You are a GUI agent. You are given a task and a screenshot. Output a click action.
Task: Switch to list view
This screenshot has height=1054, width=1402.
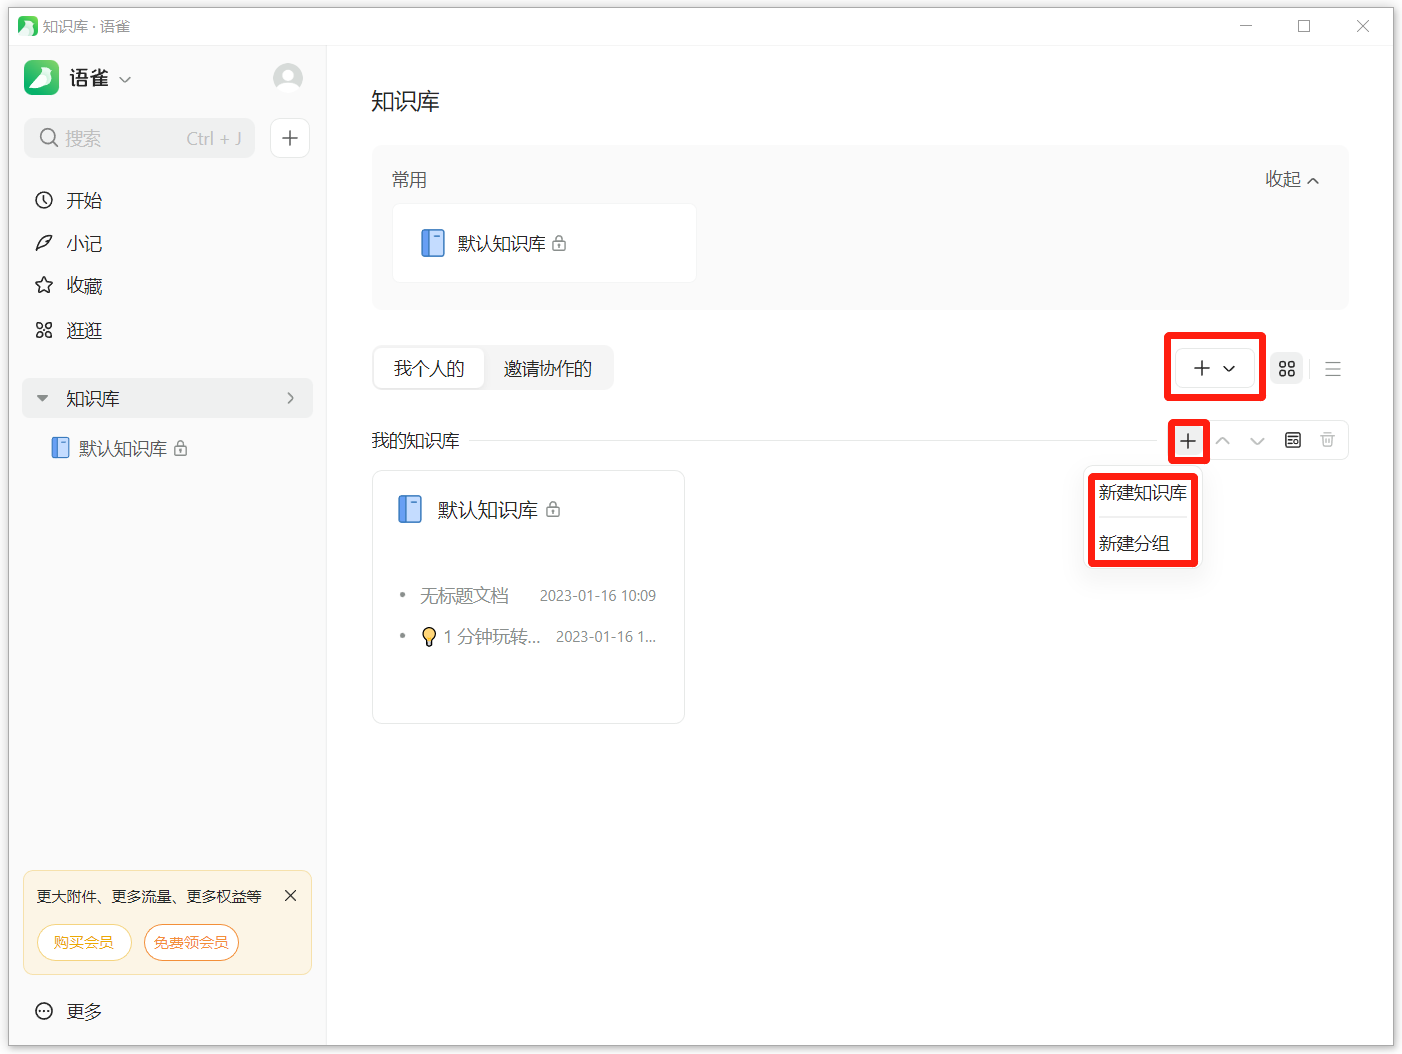pos(1333,369)
